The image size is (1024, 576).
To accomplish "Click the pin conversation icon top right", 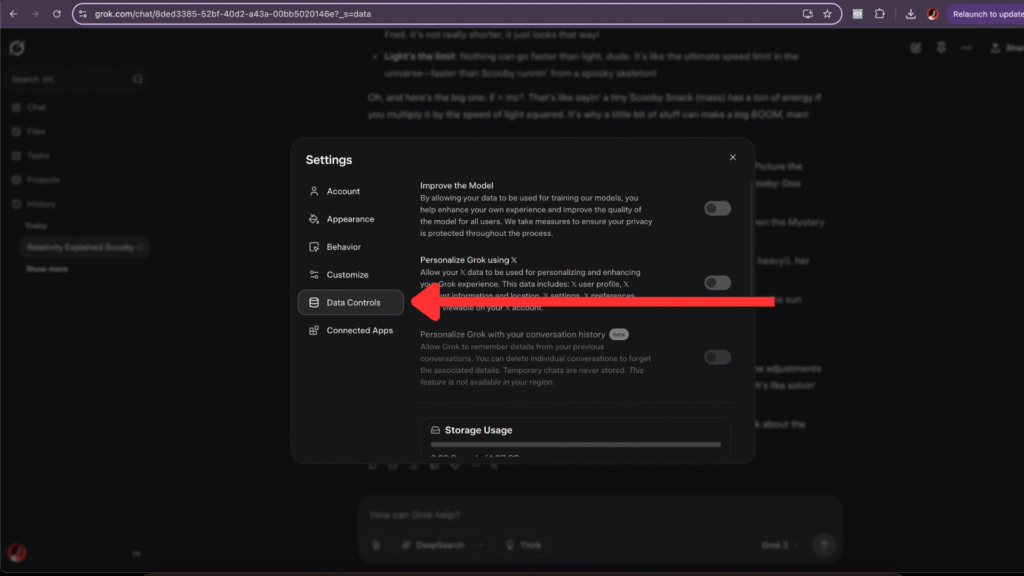I will 941,48.
